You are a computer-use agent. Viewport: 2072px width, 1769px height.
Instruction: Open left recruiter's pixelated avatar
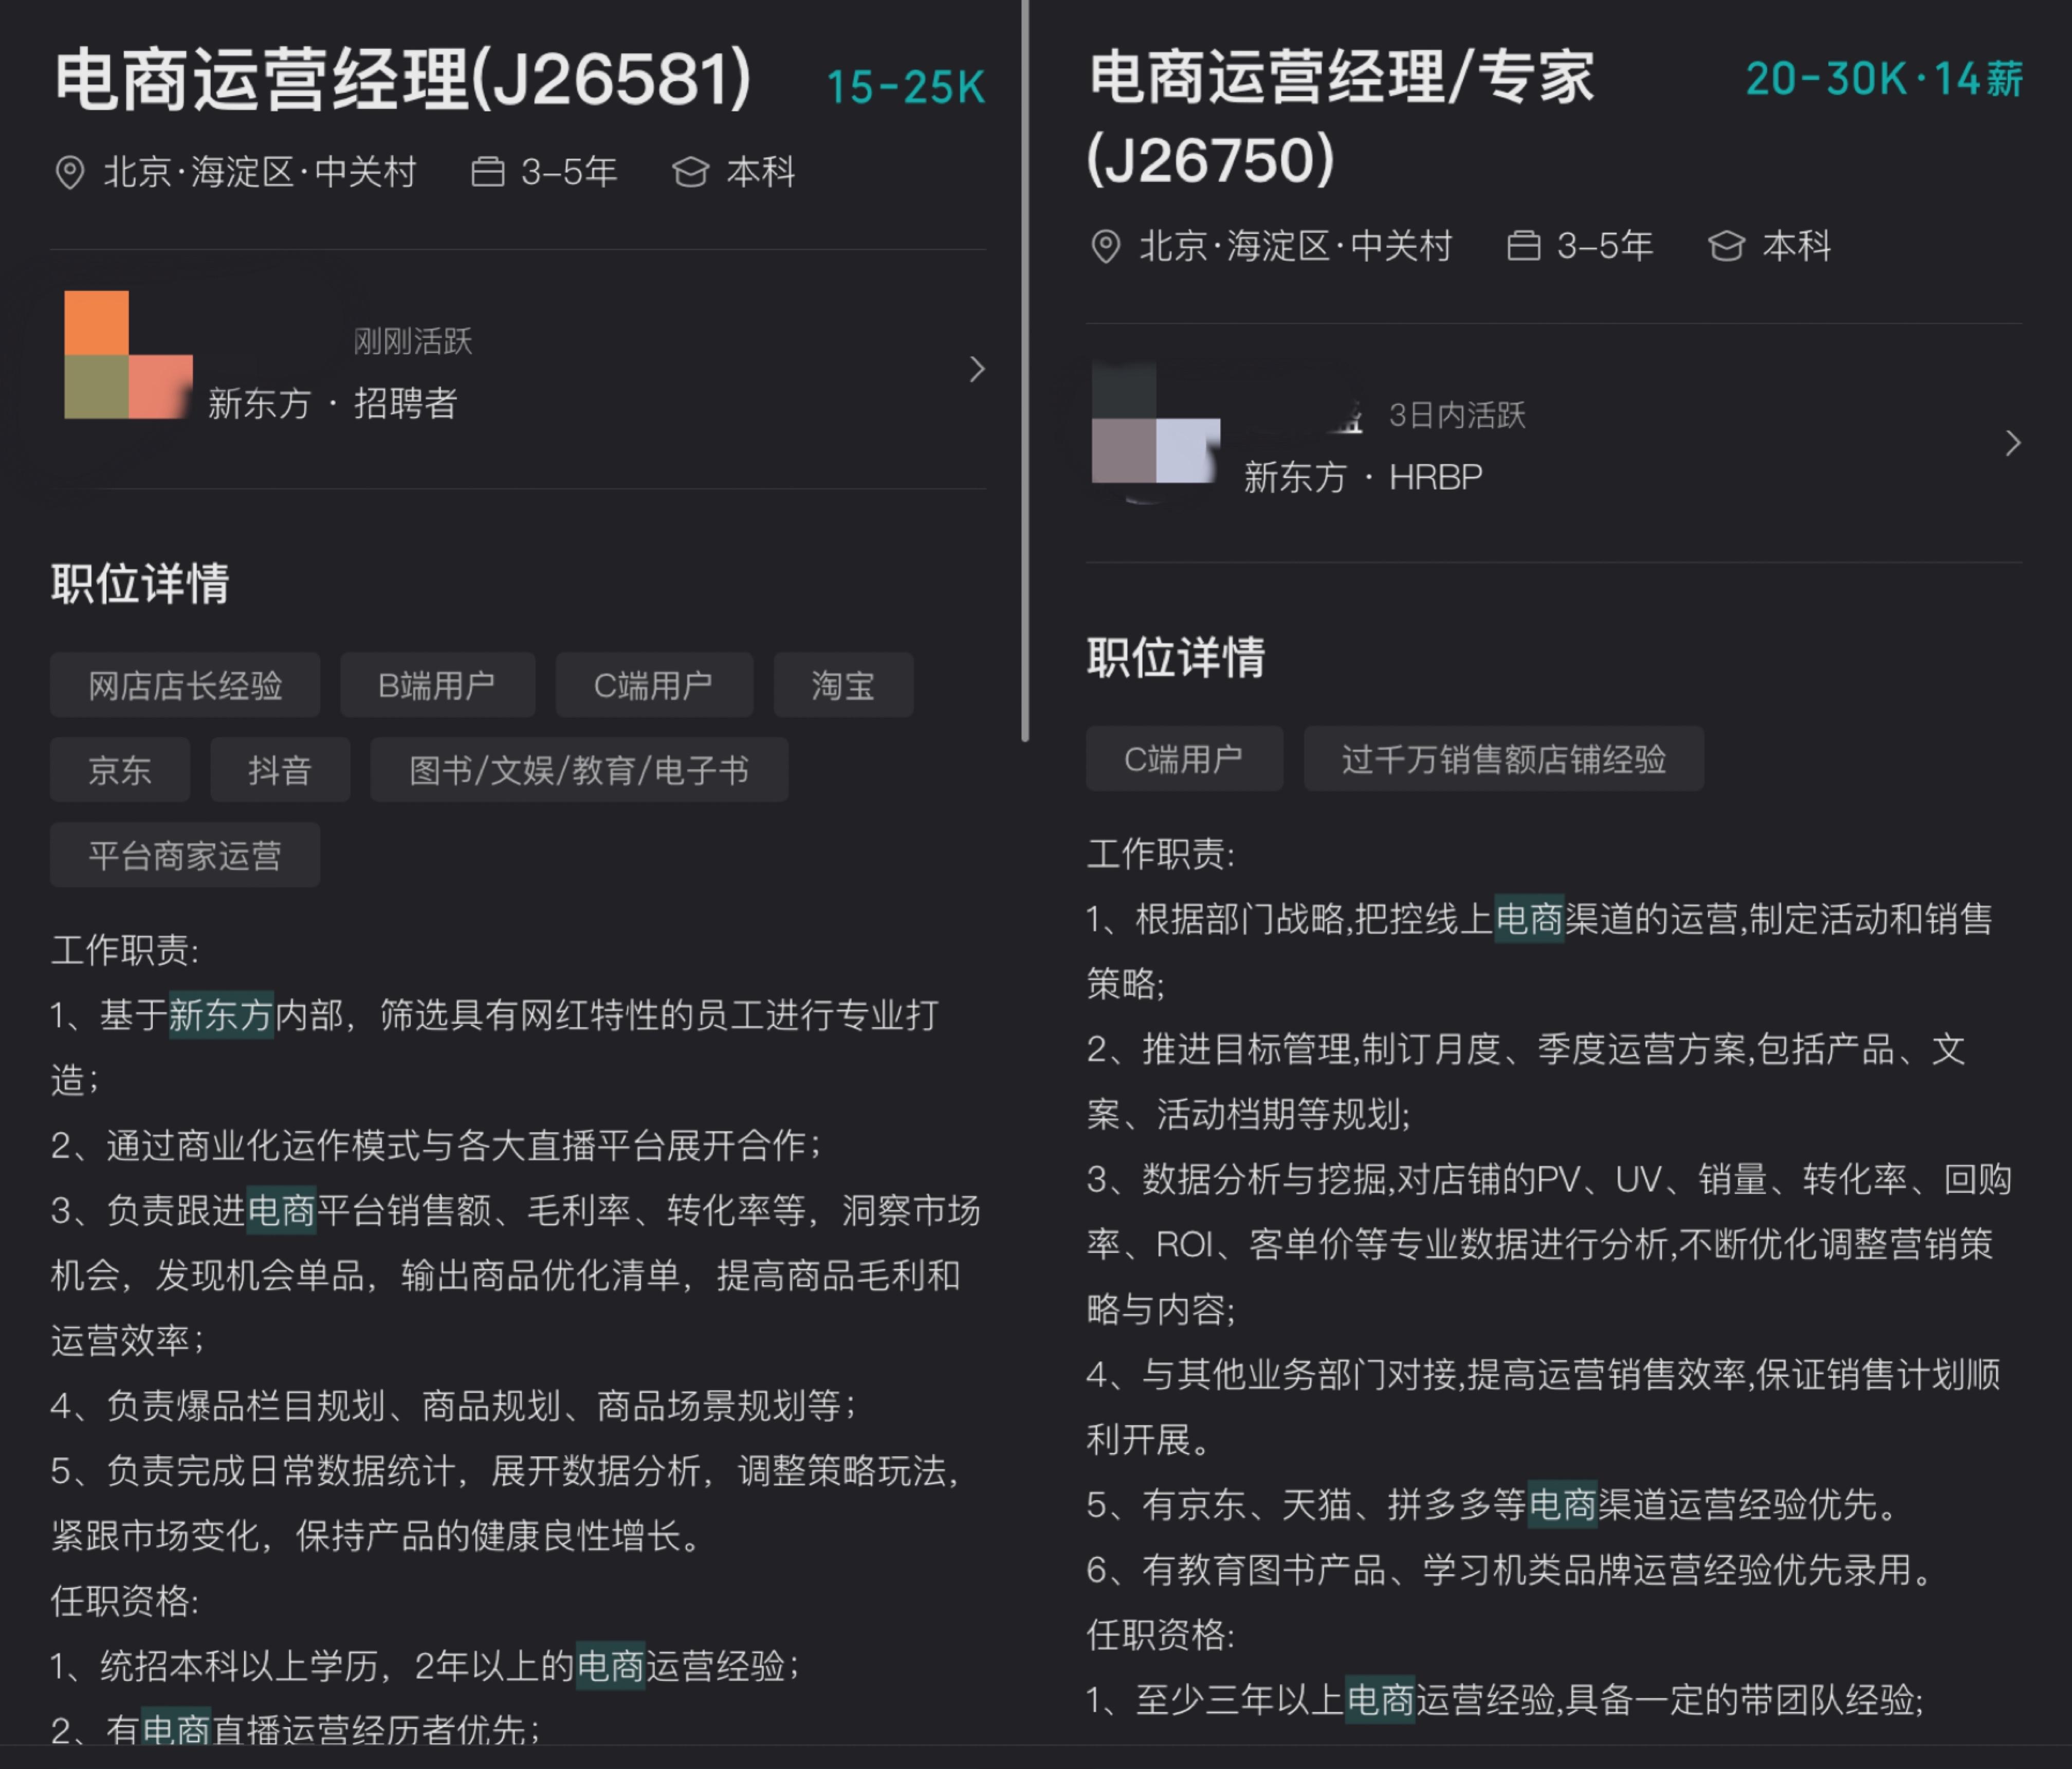click(128, 355)
